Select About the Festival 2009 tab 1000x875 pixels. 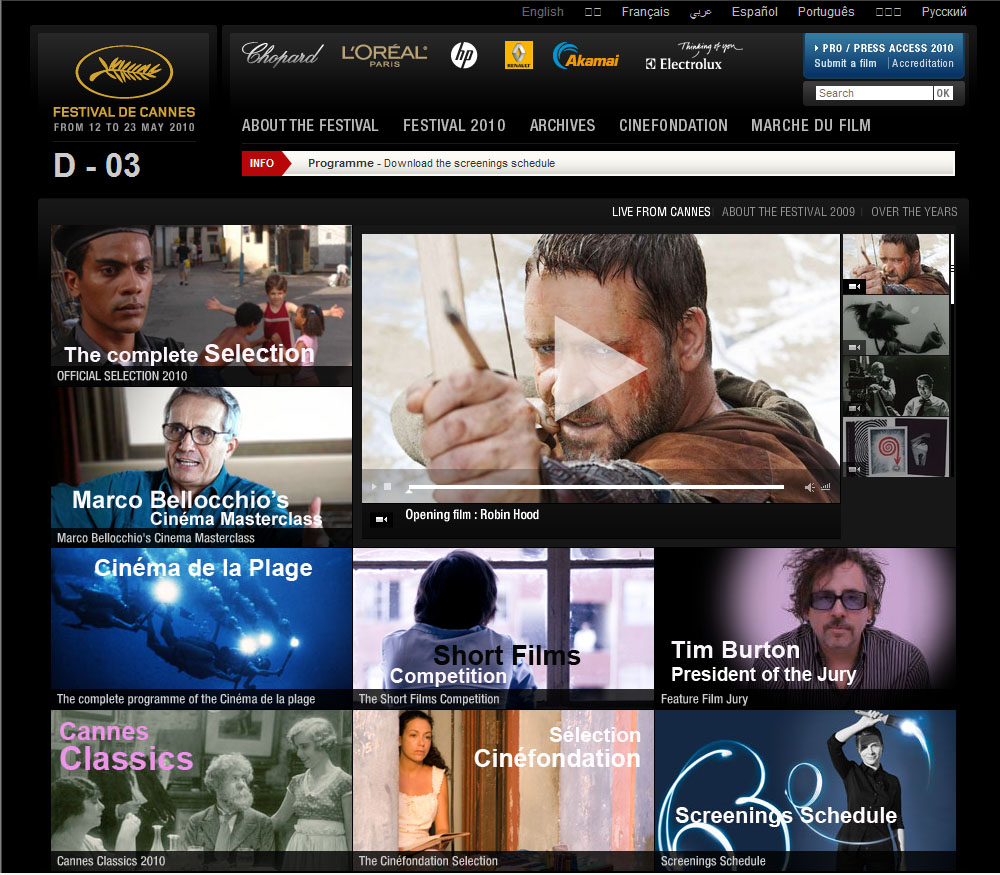[788, 212]
